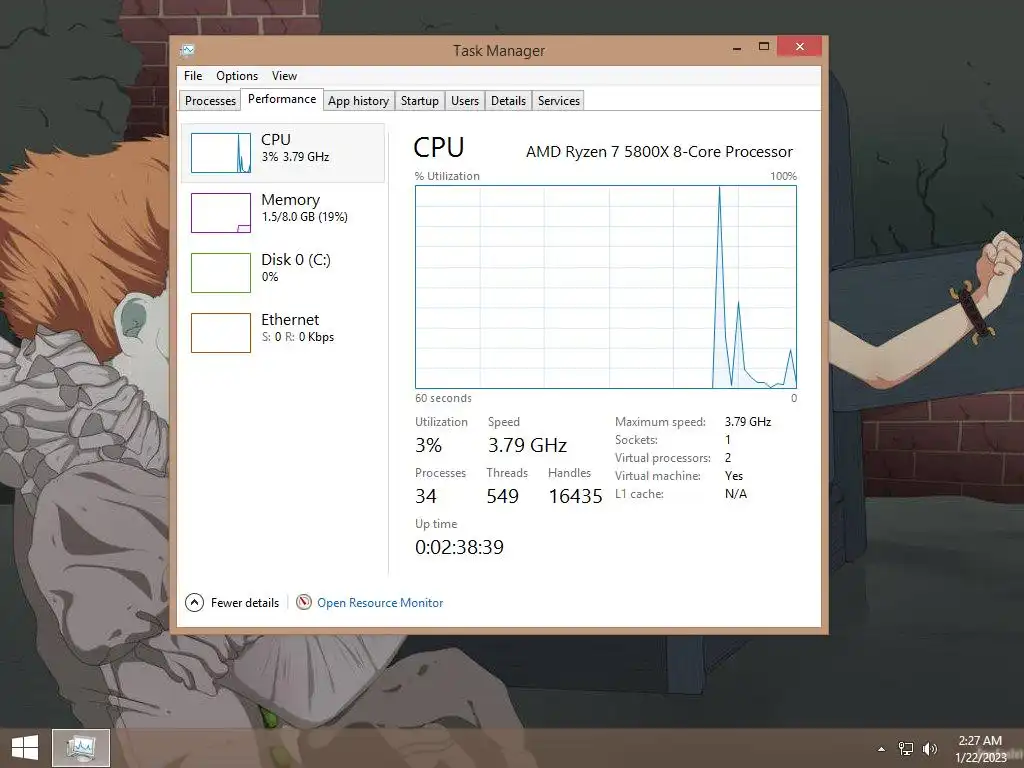Select the Performance tab
This screenshot has height=768, width=1024.
(282, 99)
